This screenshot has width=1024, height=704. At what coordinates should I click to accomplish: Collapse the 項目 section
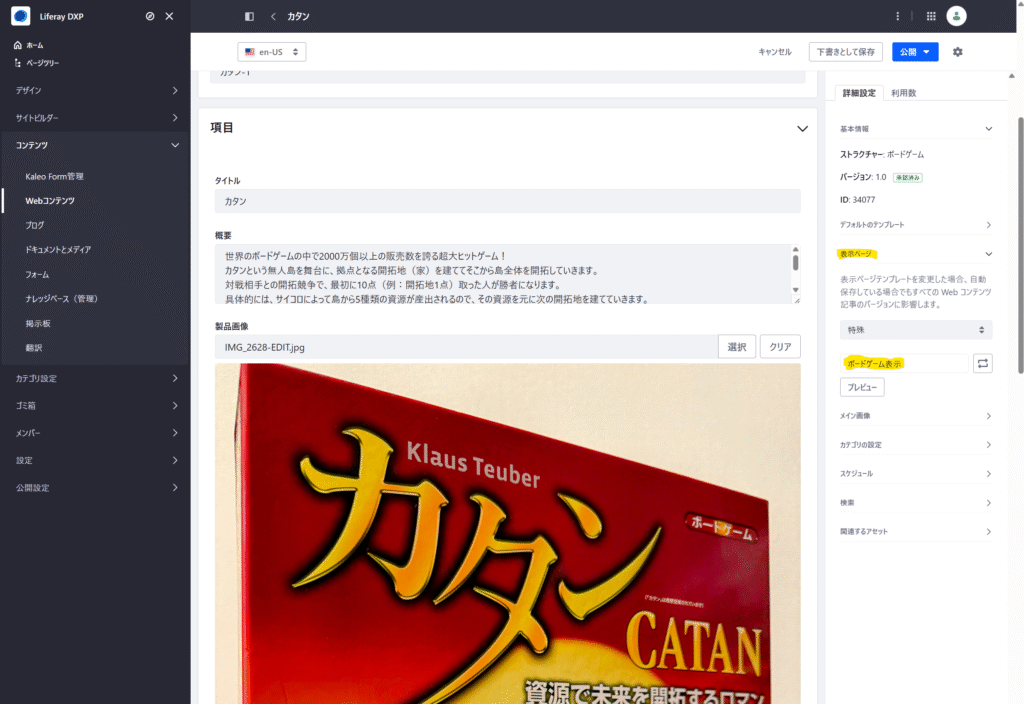pos(801,128)
